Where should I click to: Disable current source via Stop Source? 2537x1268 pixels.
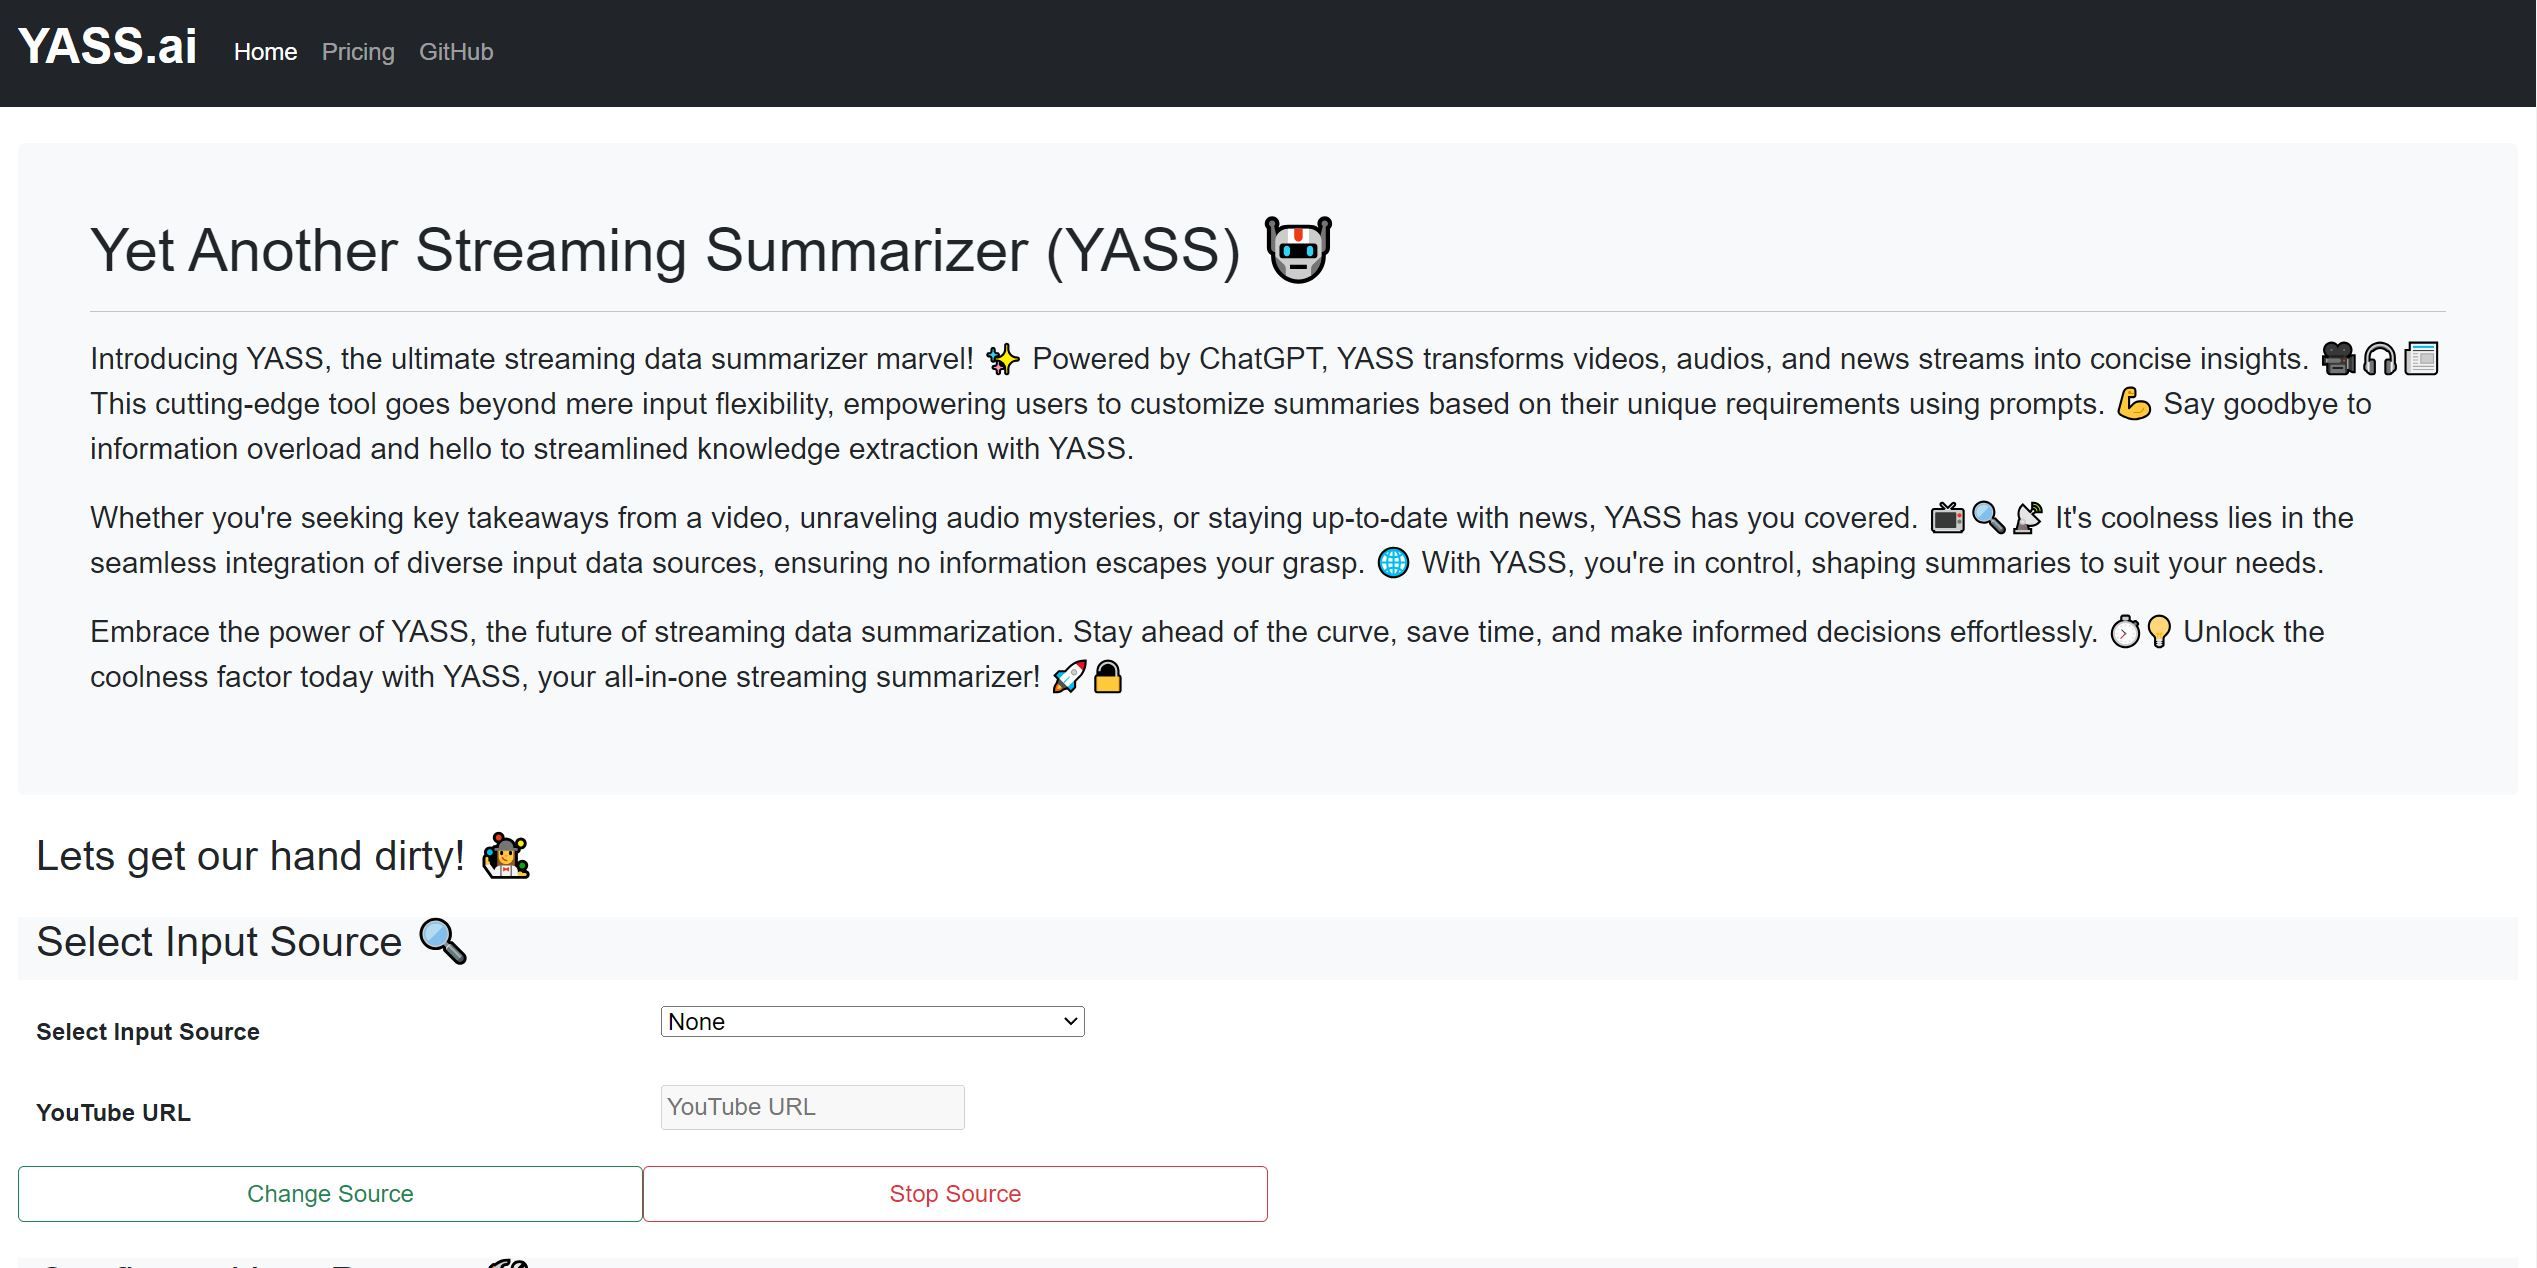coord(955,1192)
